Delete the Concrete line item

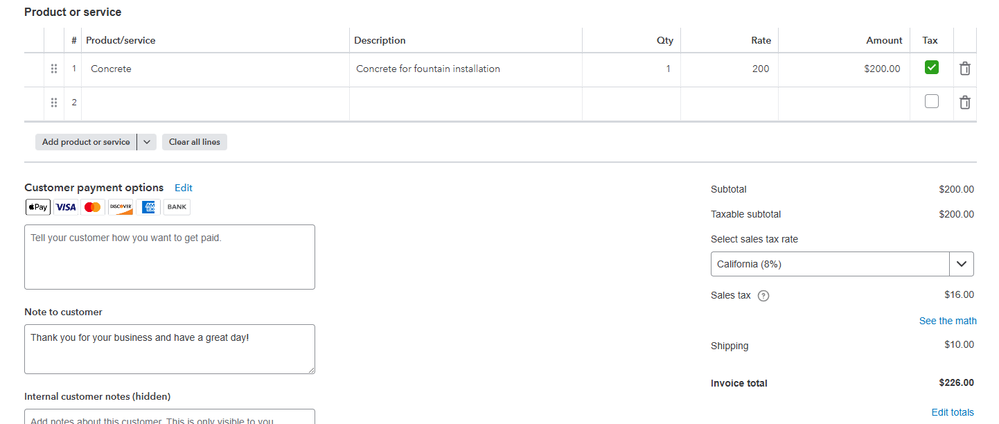point(964,69)
